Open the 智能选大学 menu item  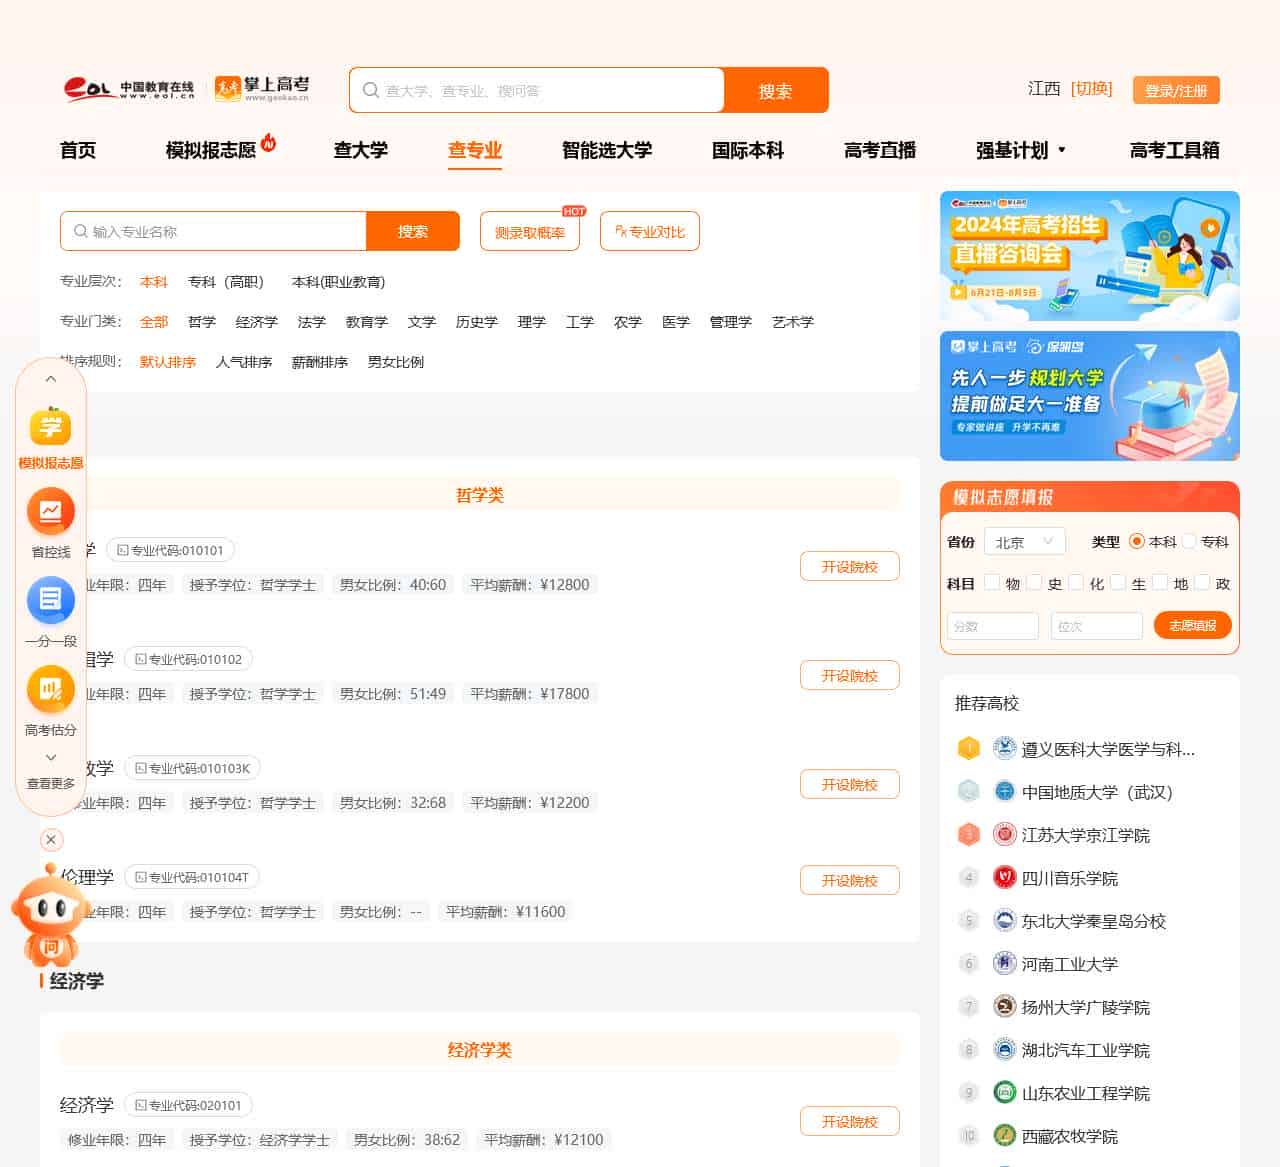coord(606,150)
